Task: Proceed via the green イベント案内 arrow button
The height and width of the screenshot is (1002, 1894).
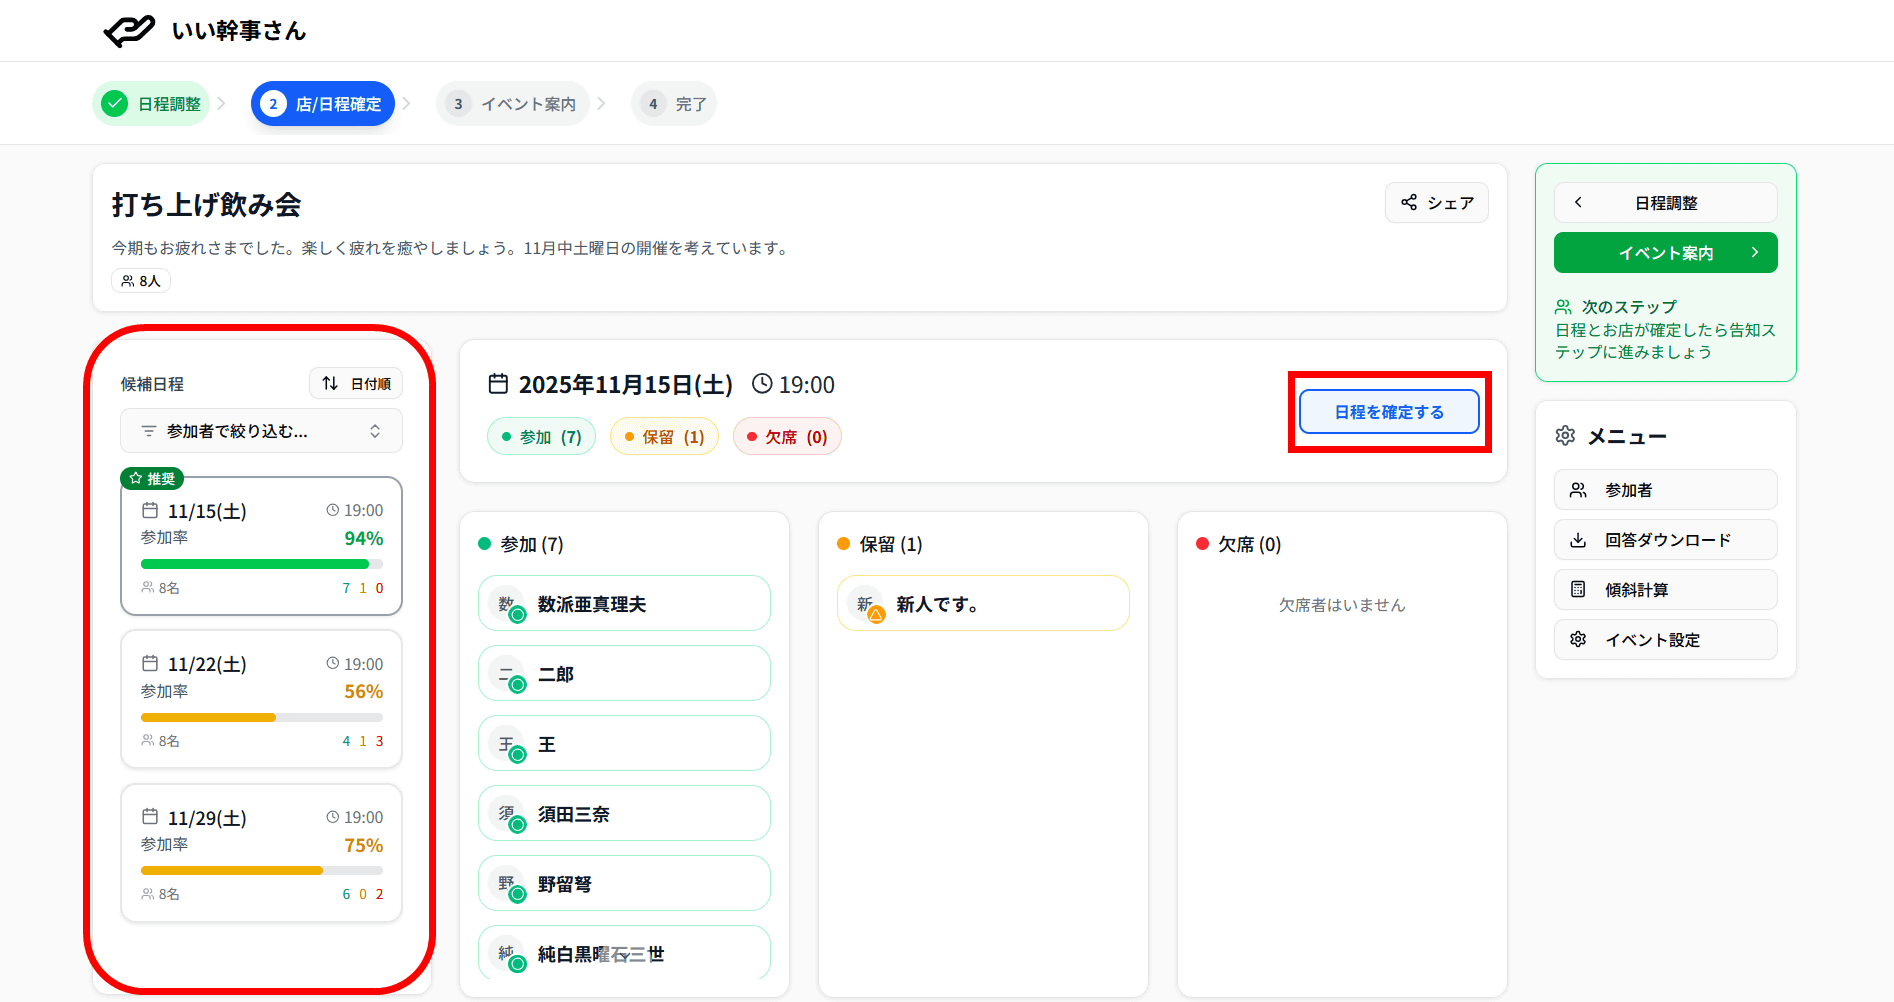Action: point(1665,253)
